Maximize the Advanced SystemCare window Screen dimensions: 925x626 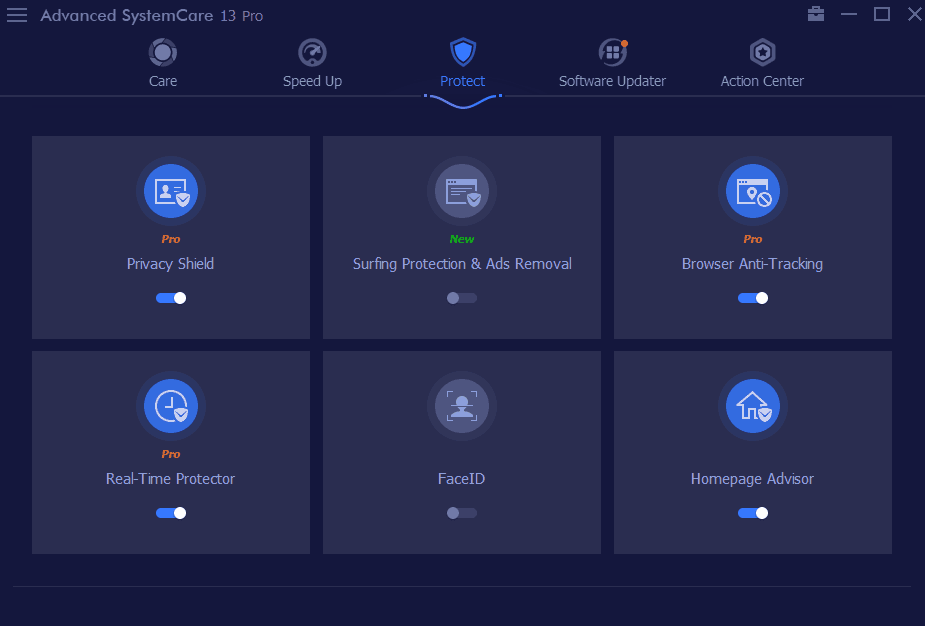tap(882, 14)
